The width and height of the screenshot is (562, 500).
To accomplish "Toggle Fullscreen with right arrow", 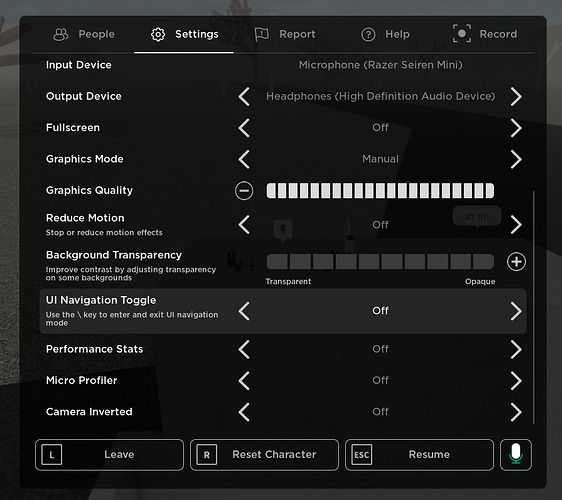I will point(516,128).
